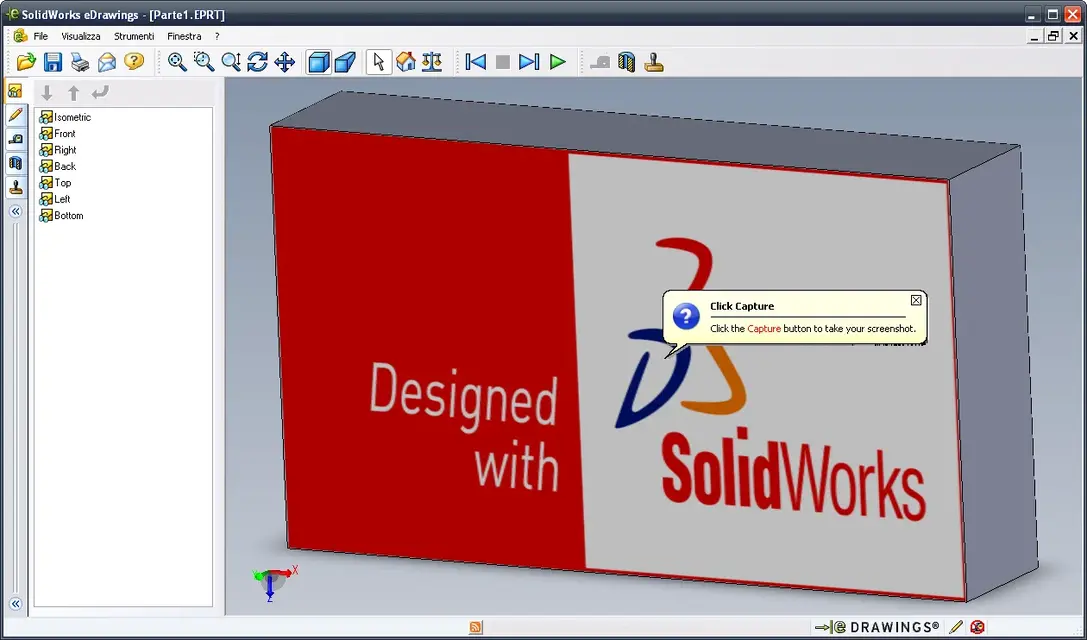Click the grey up arrow above view list
The image size is (1087, 640).
[x=73, y=92]
